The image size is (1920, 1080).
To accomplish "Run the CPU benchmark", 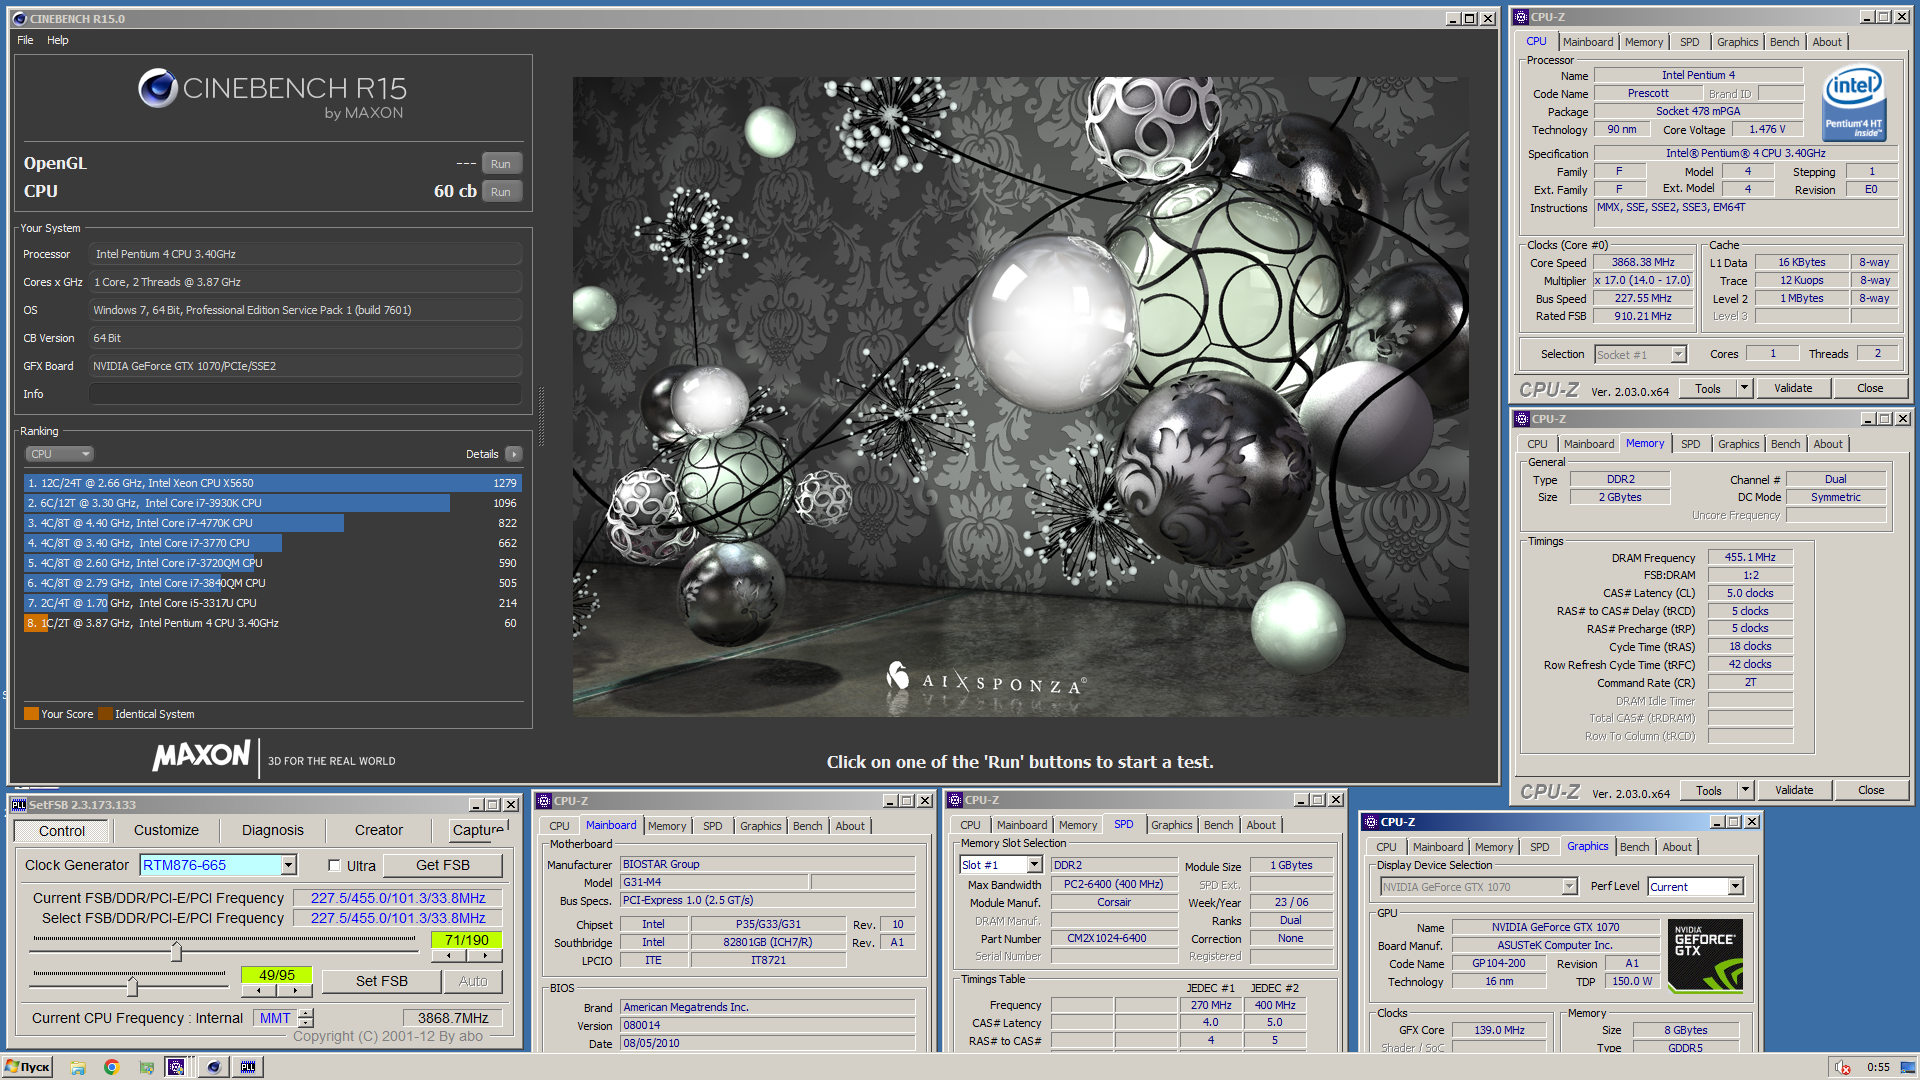I will click(501, 192).
